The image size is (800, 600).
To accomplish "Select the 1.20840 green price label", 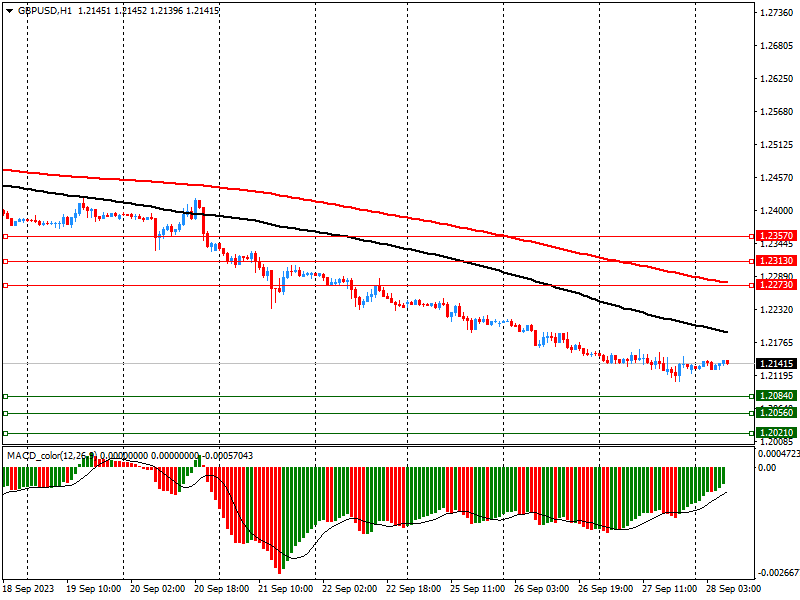I will point(776,396).
